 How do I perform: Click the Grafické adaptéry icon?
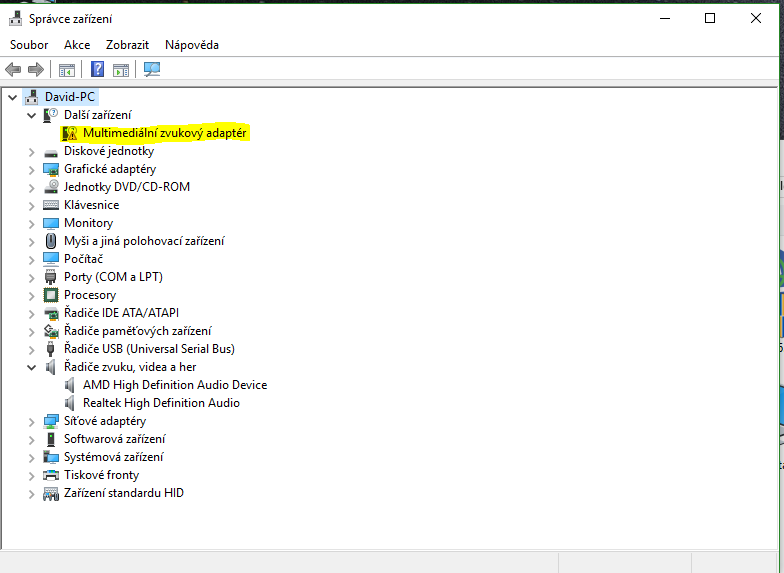50,170
